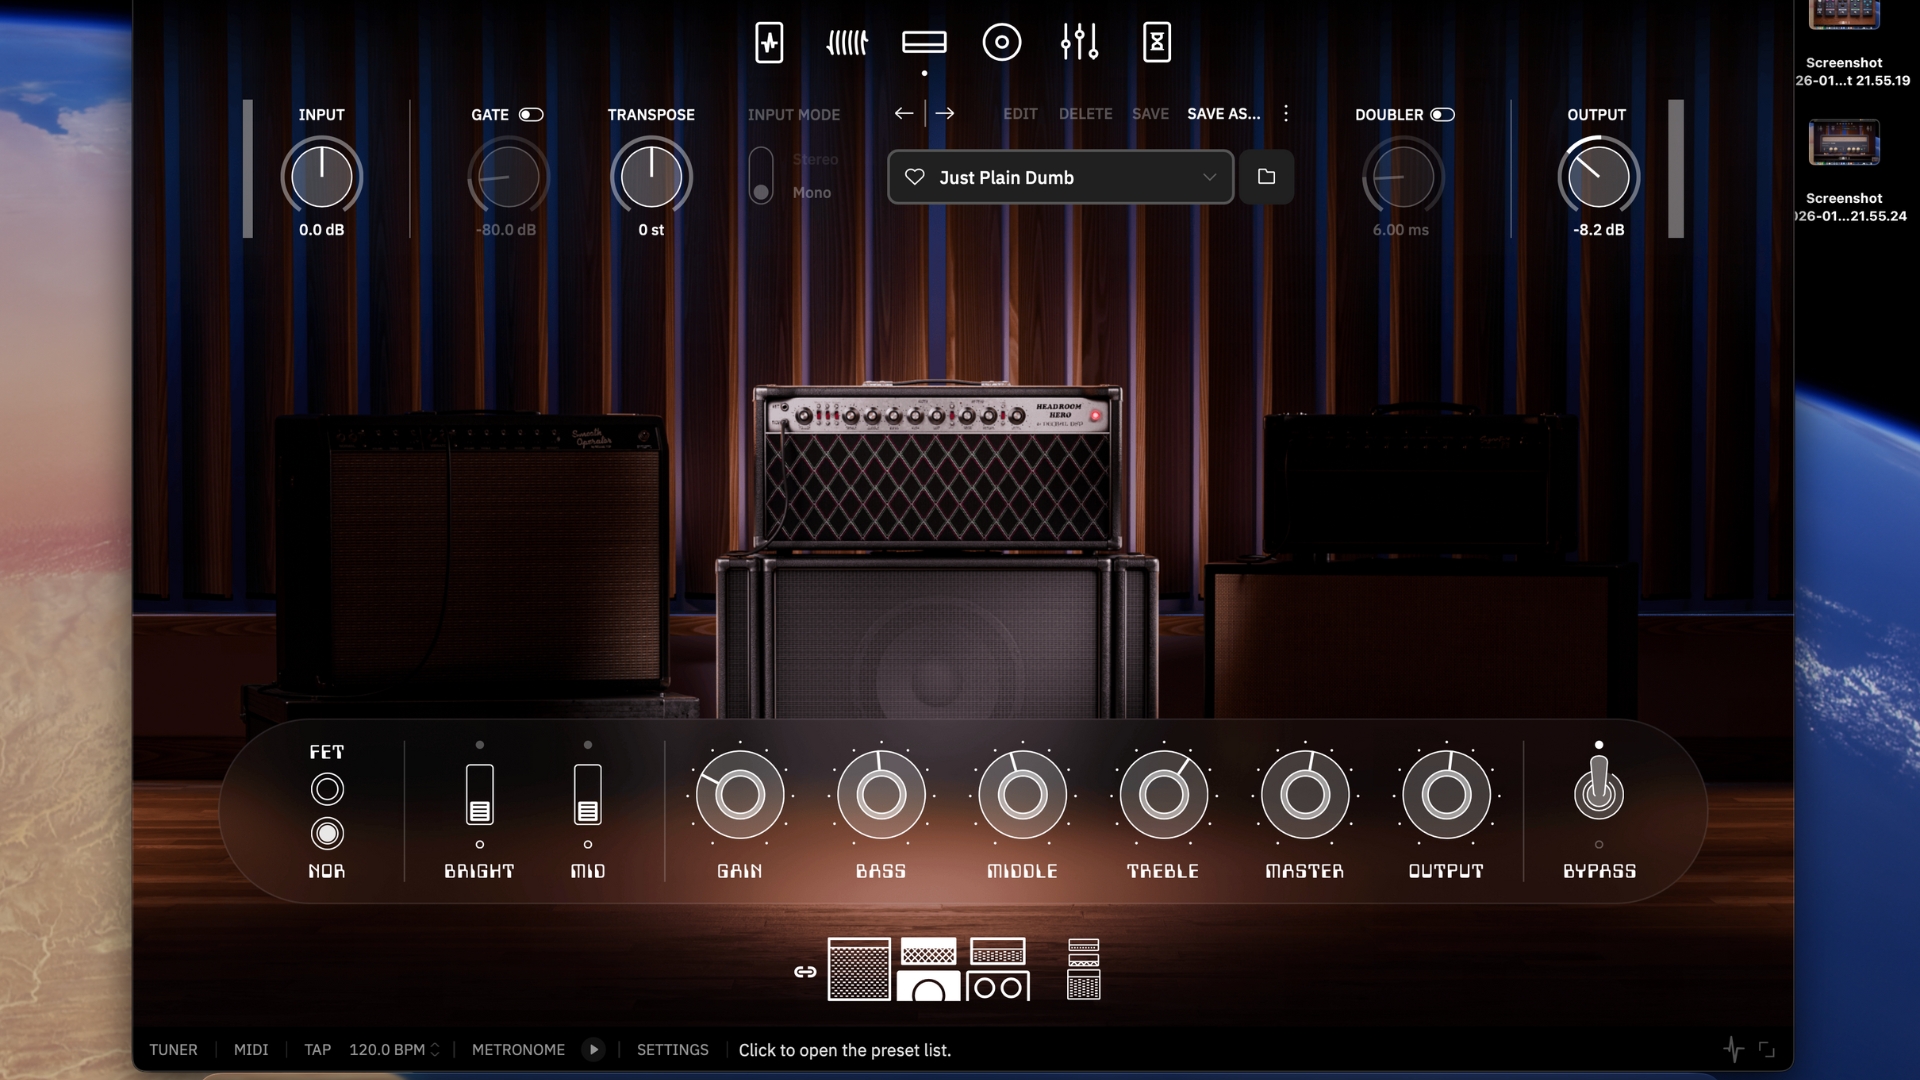Adjust the 120.0 BPM stepper
The height and width of the screenshot is (1080, 1920).
pyautogui.click(x=433, y=1049)
